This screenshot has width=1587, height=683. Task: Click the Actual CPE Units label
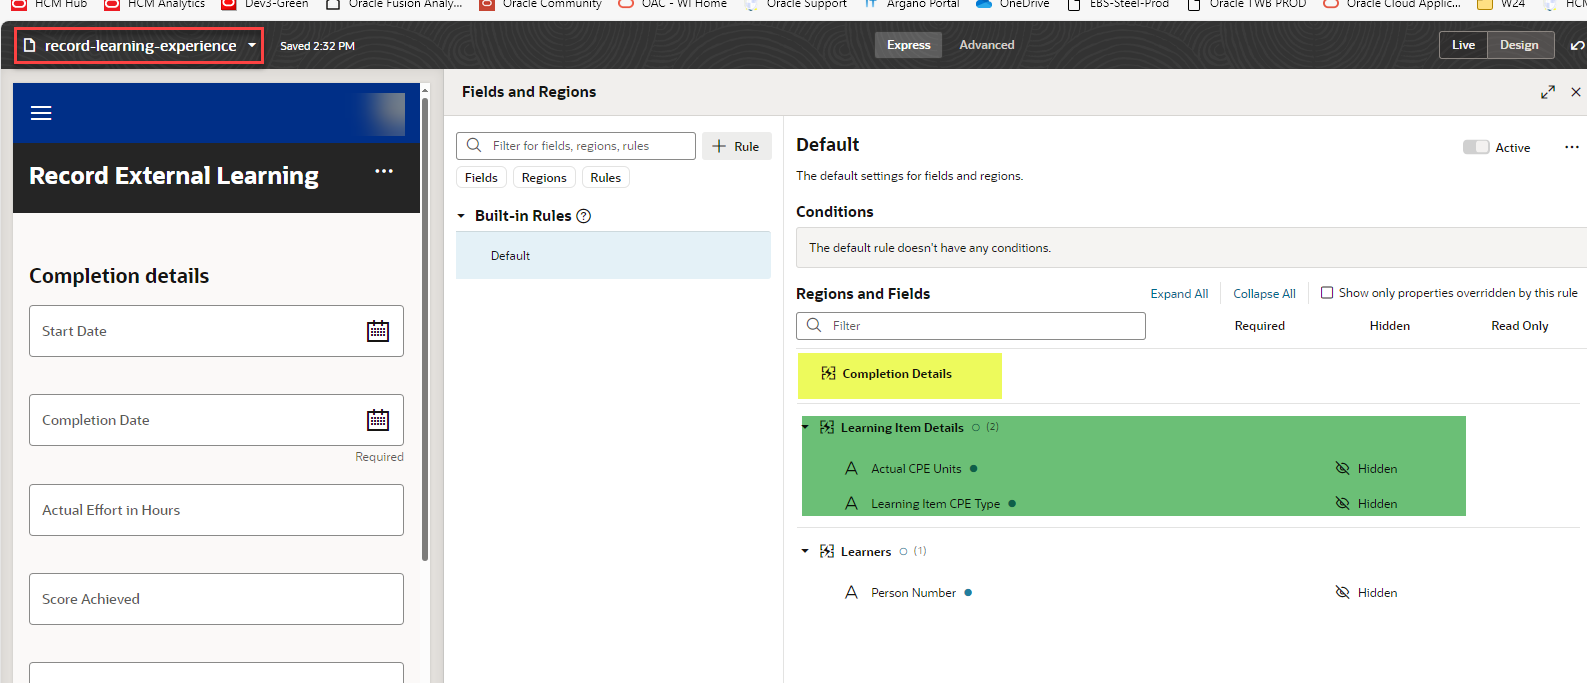point(916,469)
